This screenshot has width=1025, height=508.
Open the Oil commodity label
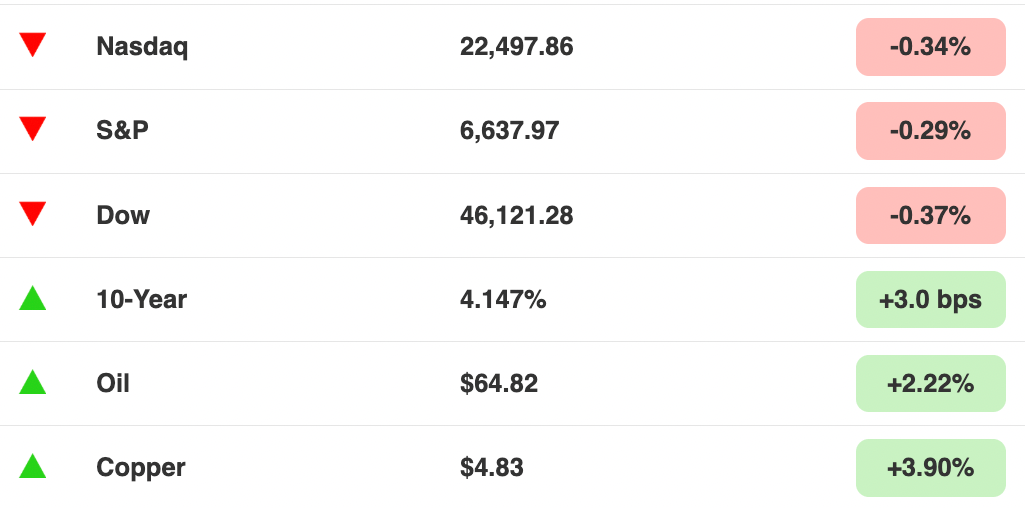click(x=112, y=383)
